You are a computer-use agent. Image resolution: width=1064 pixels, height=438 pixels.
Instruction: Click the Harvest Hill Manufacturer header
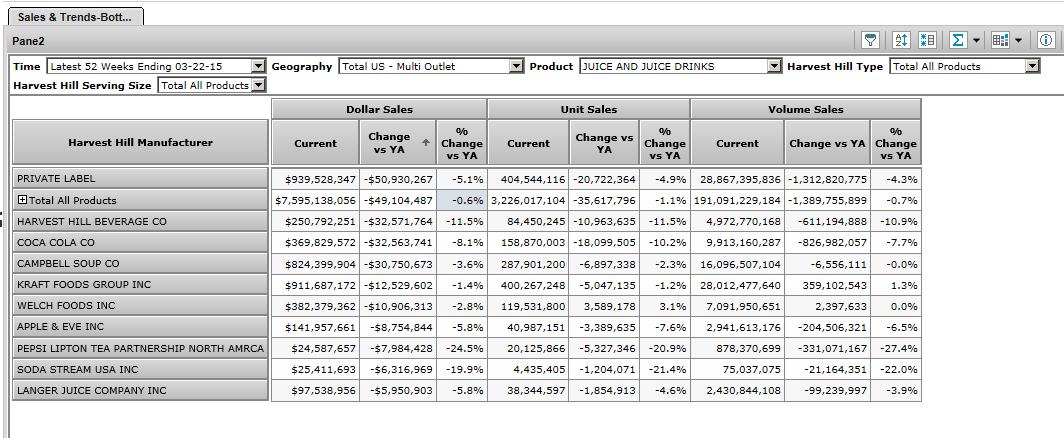[140, 143]
